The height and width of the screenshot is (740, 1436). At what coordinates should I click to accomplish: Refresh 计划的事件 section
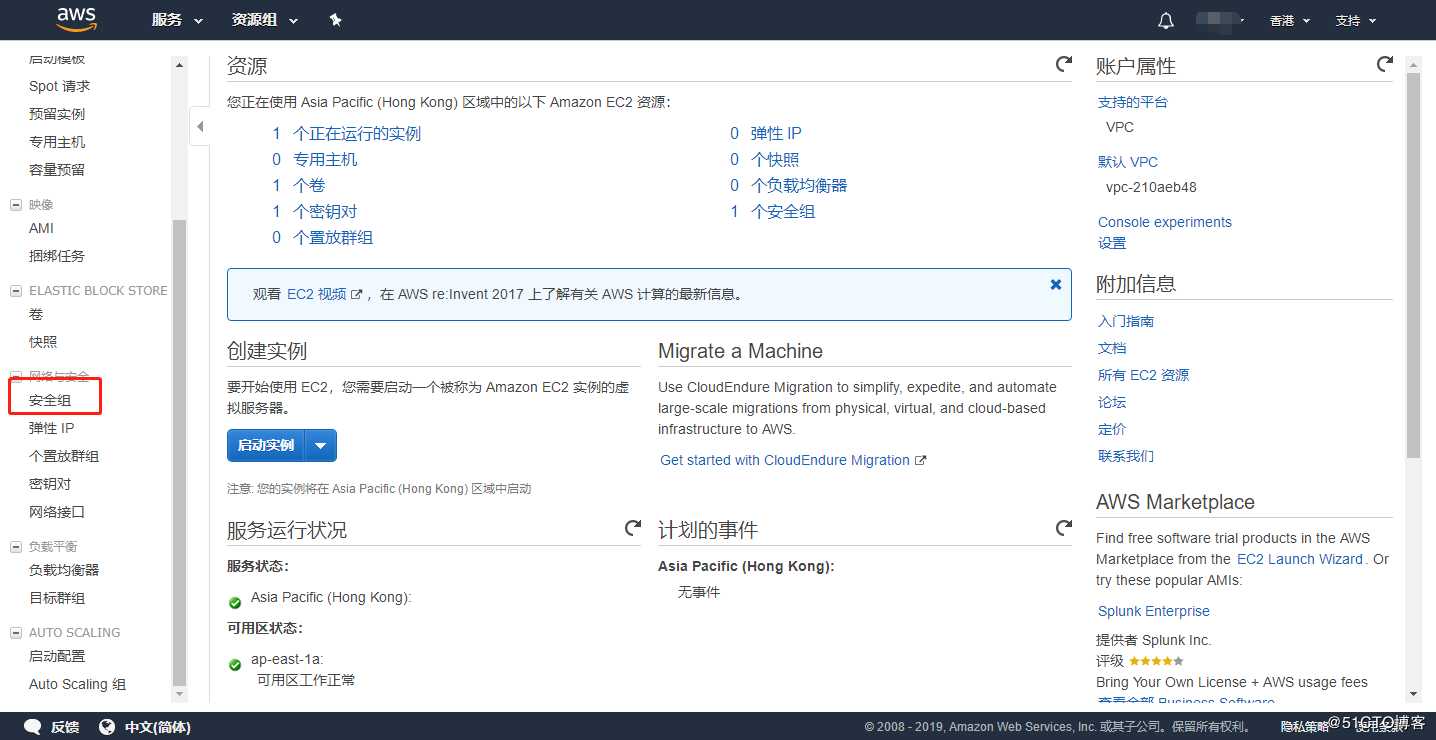point(1064,527)
